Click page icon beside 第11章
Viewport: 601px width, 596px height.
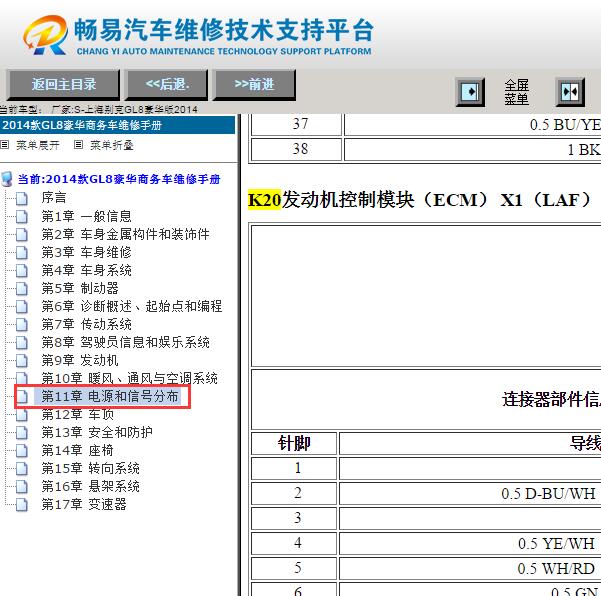coord(22,397)
